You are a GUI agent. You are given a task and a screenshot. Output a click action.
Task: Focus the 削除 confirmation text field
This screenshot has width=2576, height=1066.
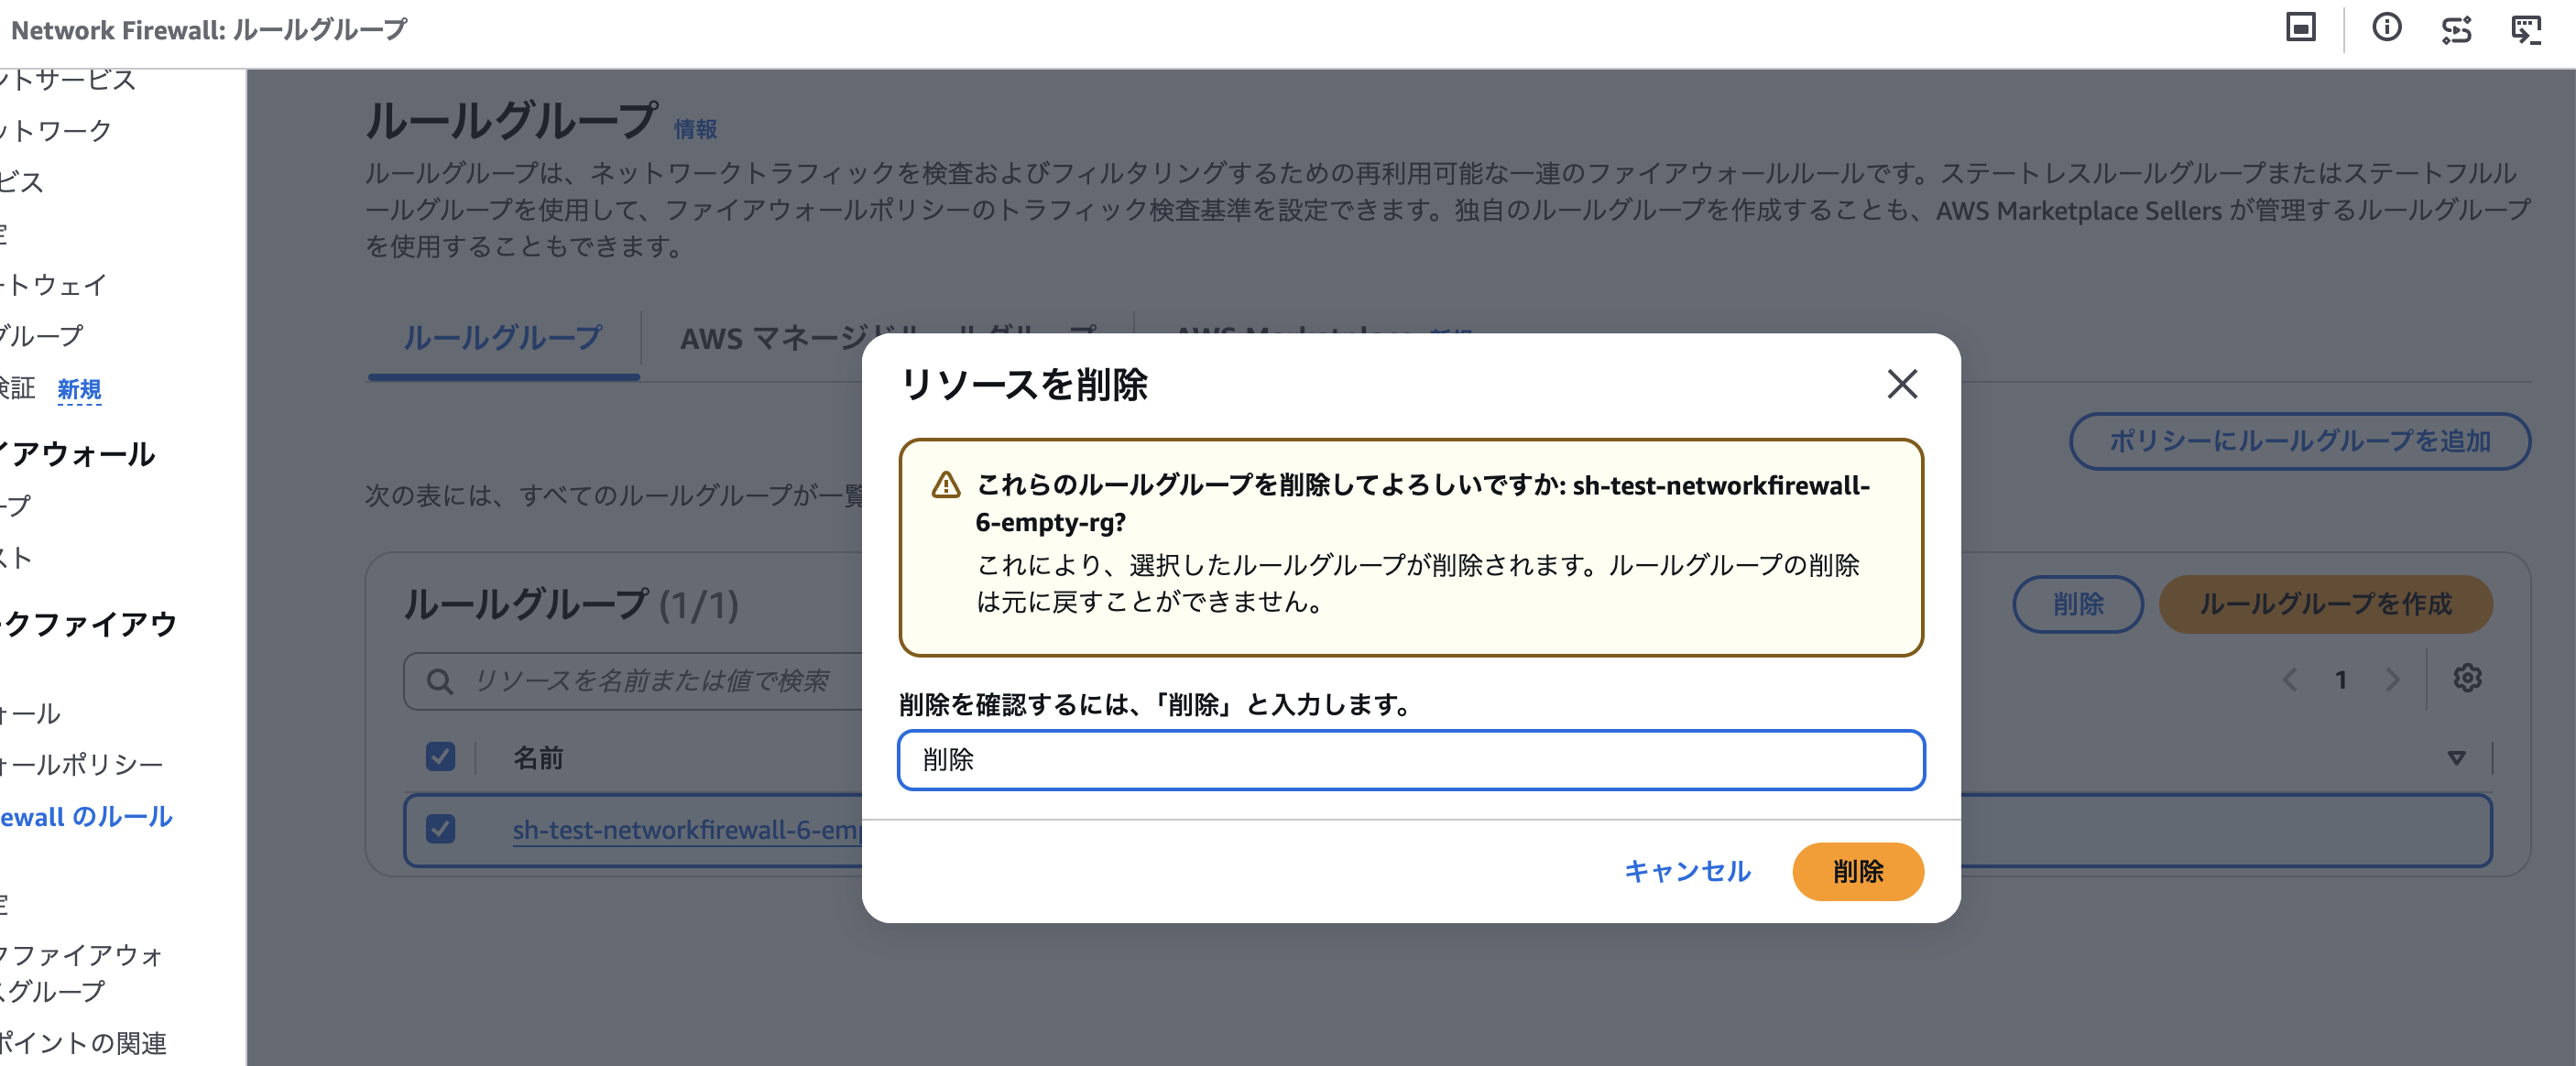1410,760
